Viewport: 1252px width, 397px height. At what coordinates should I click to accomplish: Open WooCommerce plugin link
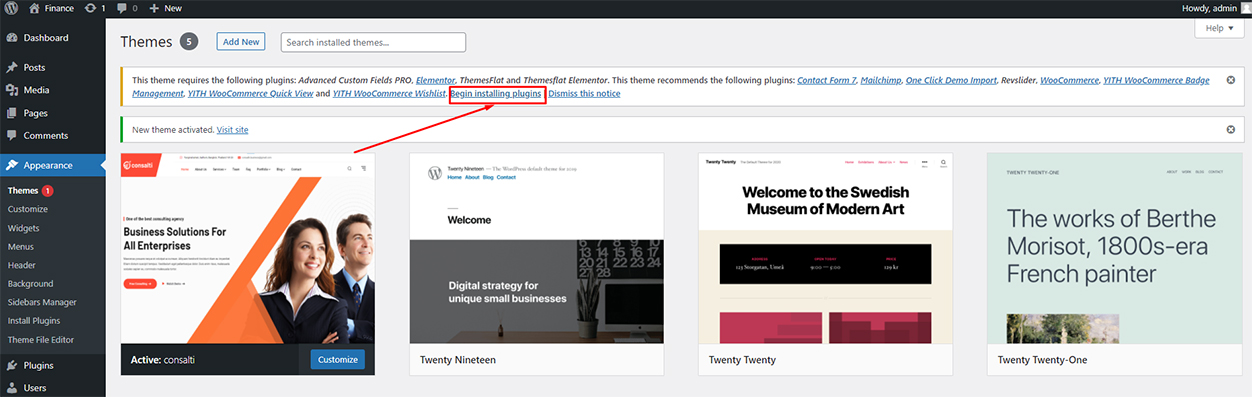coord(1069,79)
